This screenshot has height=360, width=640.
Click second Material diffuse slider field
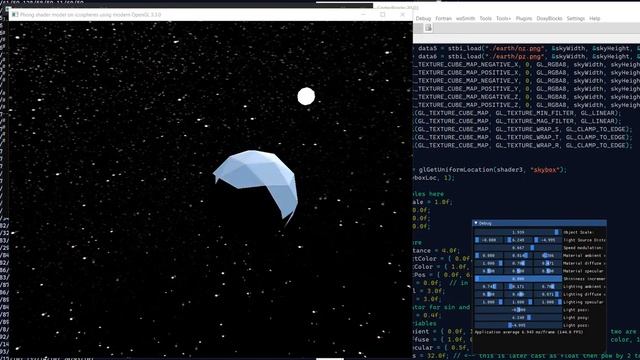click(518, 263)
